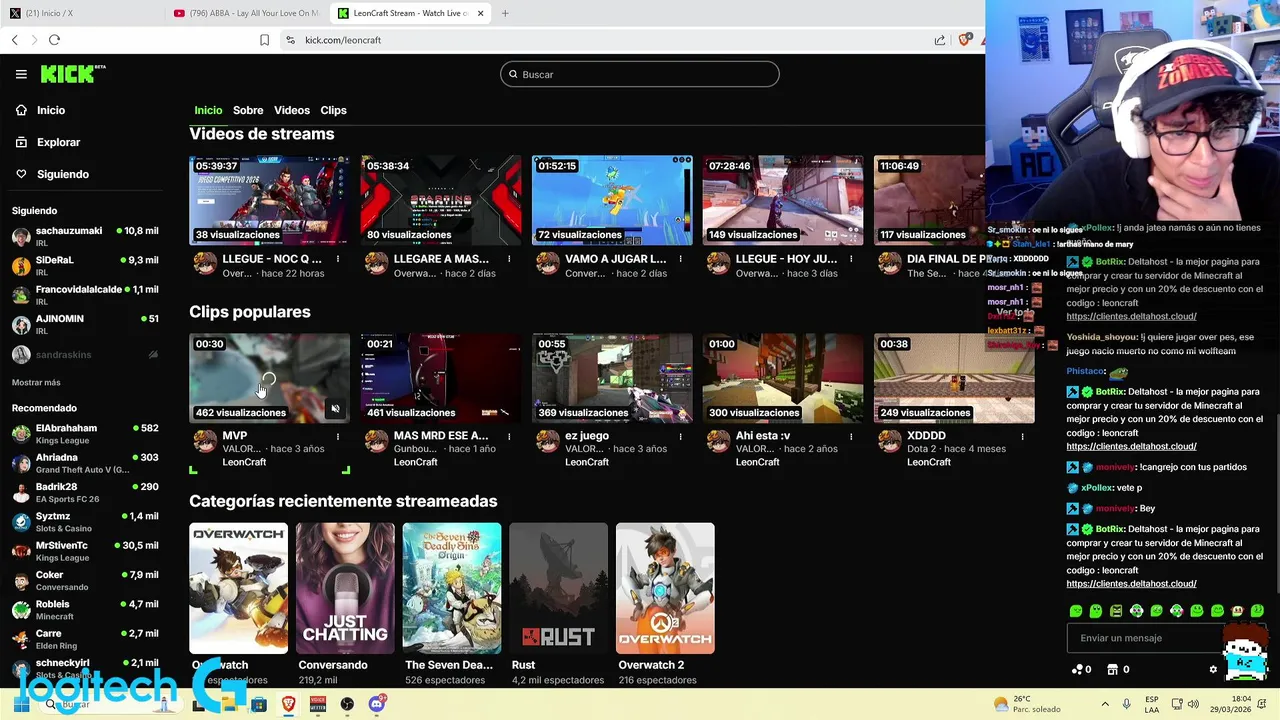The width and height of the screenshot is (1280, 720).
Task: Open MrStivenTc recommended channel
Action: pos(85,551)
